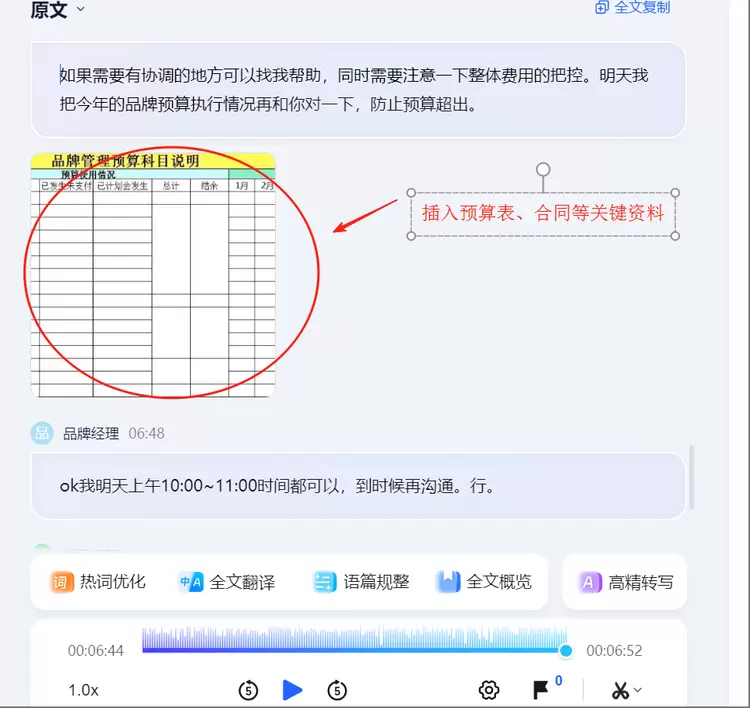Open playback settings gear icon
This screenshot has width=750, height=708.
[489, 690]
